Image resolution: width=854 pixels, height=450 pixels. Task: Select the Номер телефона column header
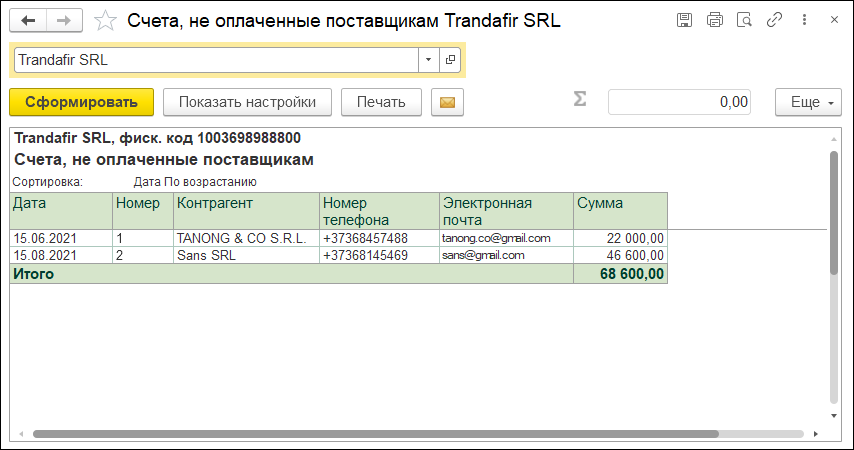[x=379, y=211]
